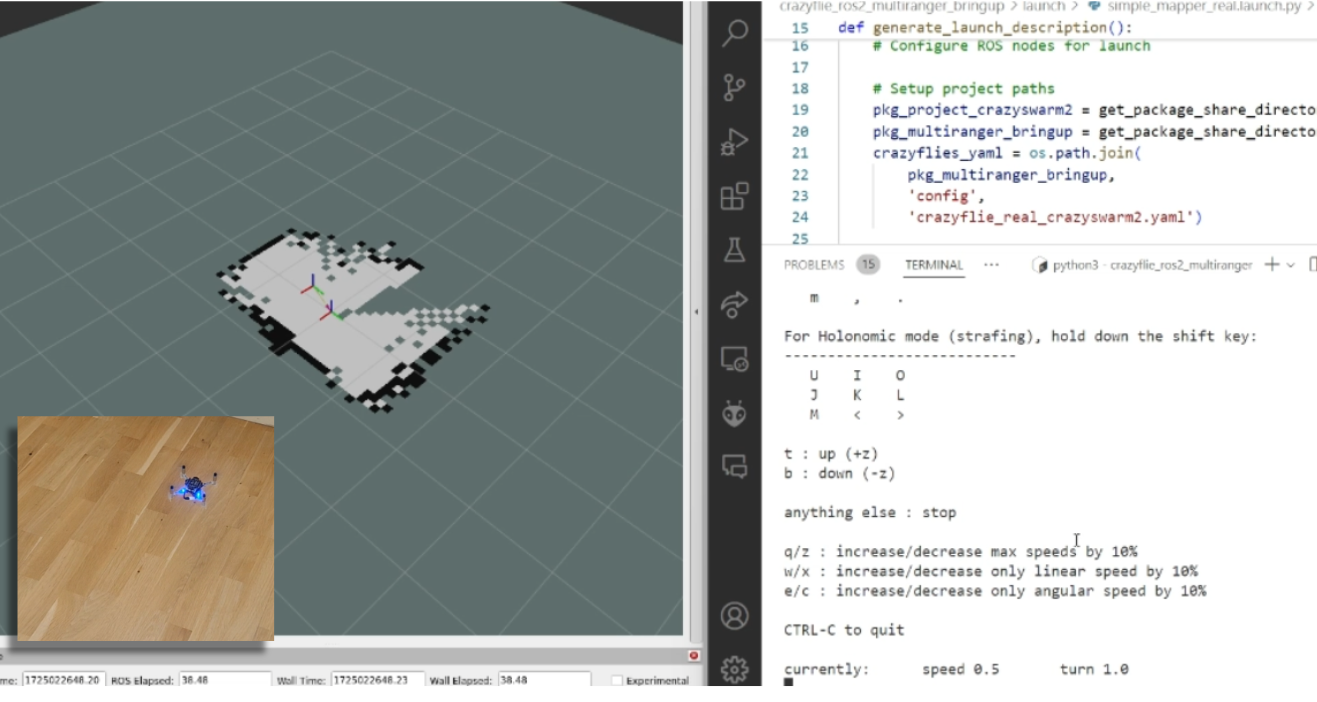The height and width of the screenshot is (702, 1317).
Task: Click the 'currently: speed 0.5' terminal line
Action: click(x=956, y=669)
